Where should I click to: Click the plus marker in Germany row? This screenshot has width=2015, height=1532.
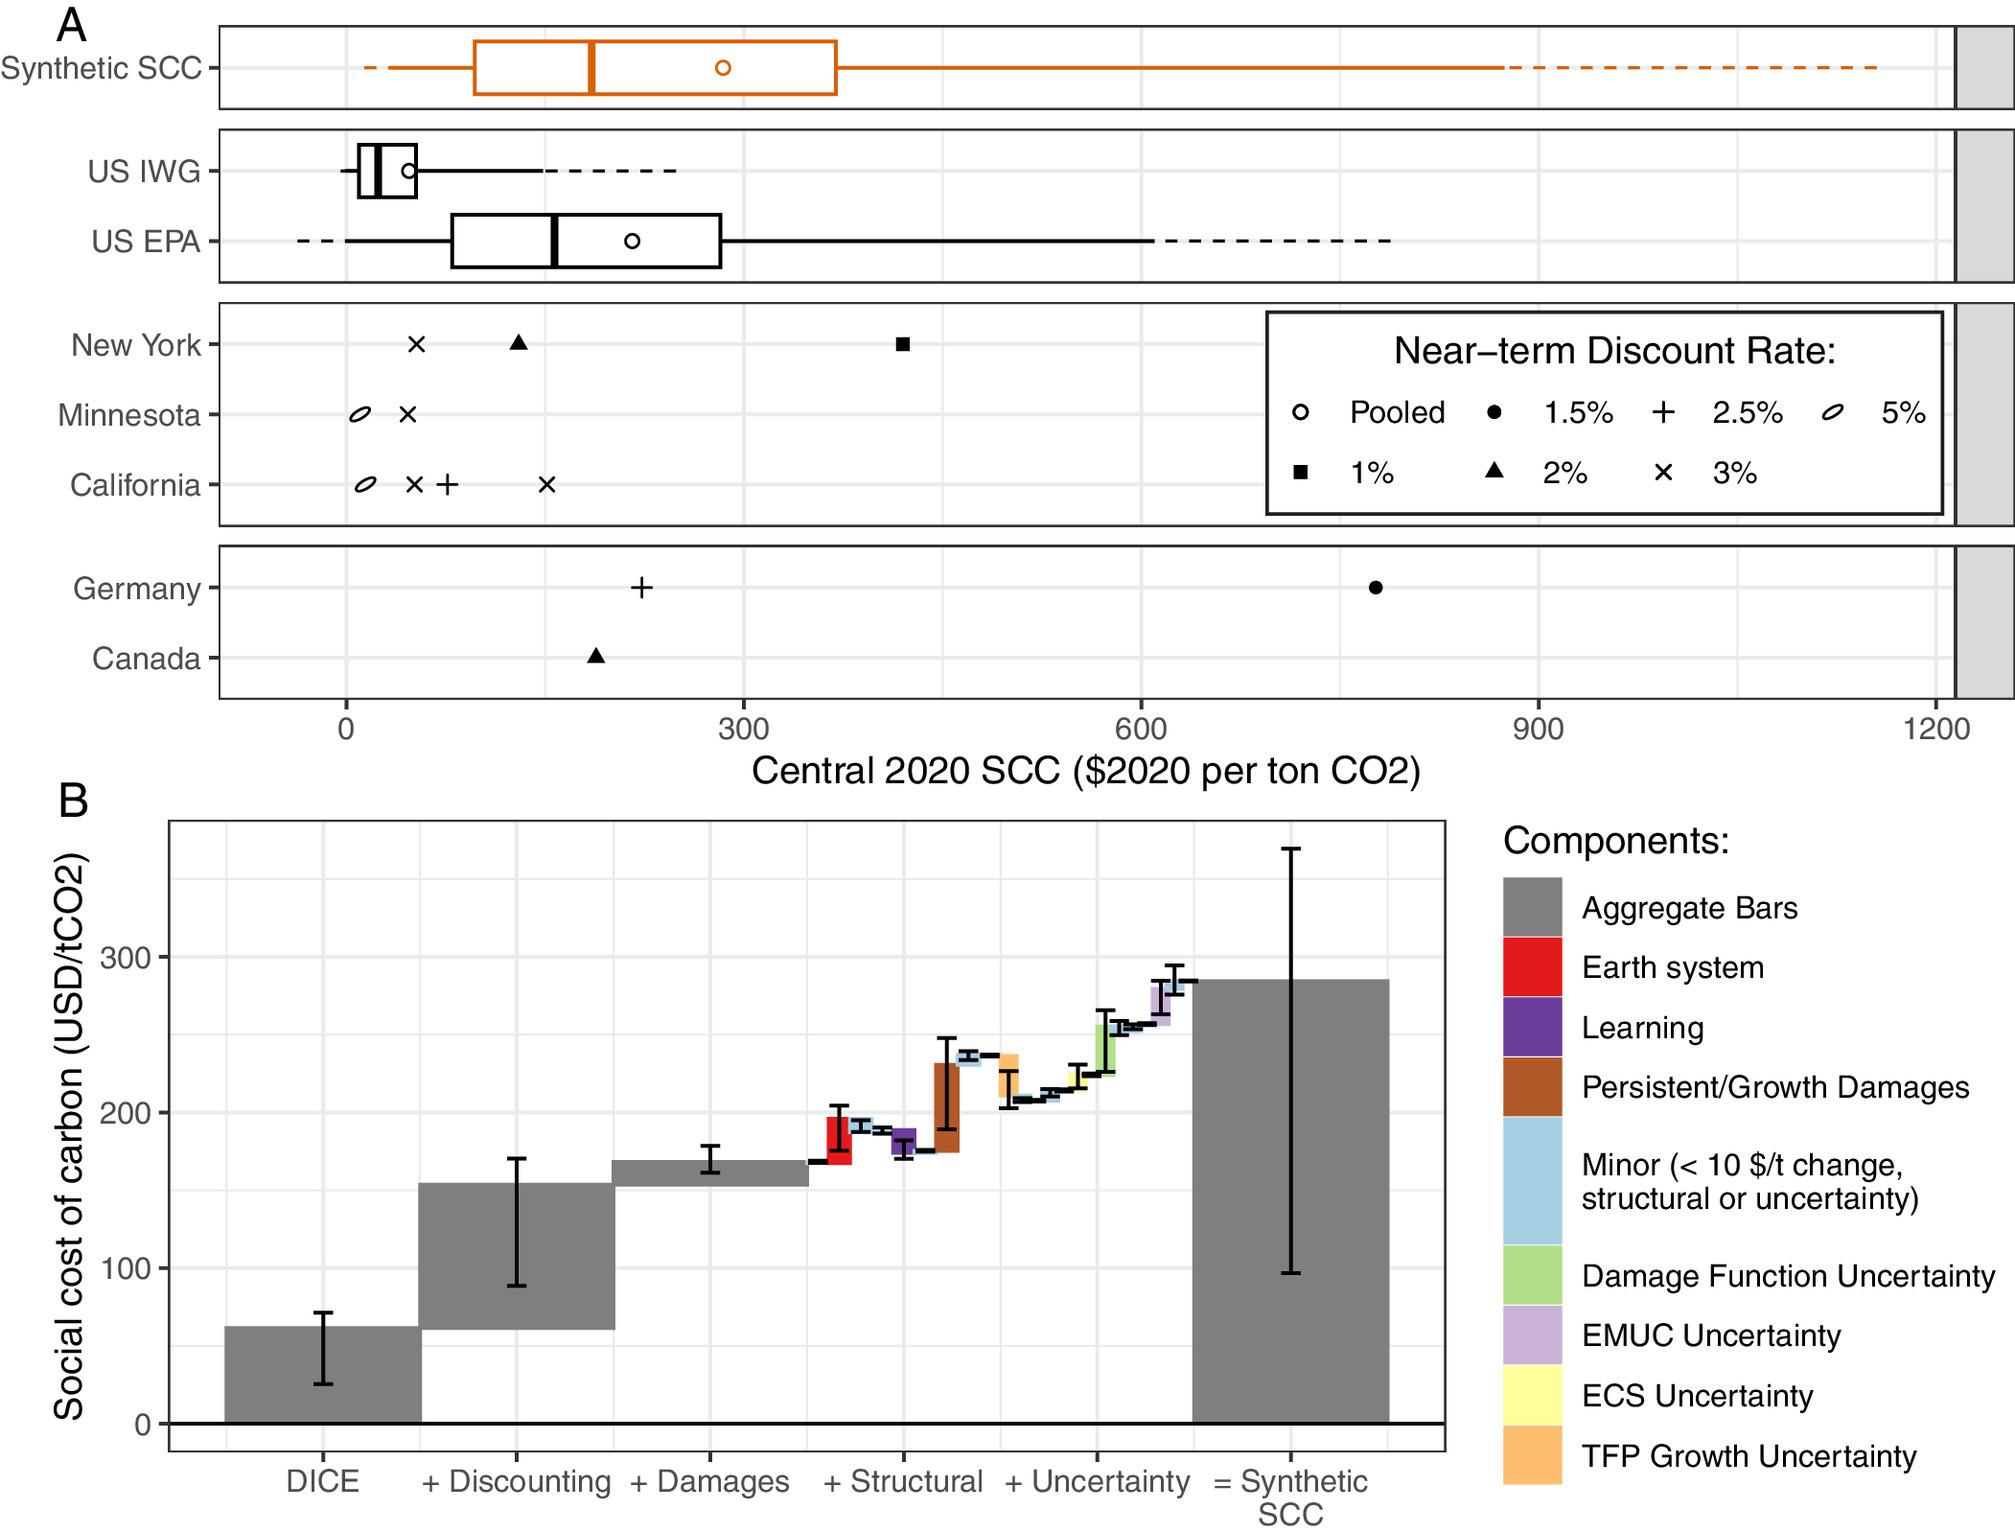tap(641, 587)
